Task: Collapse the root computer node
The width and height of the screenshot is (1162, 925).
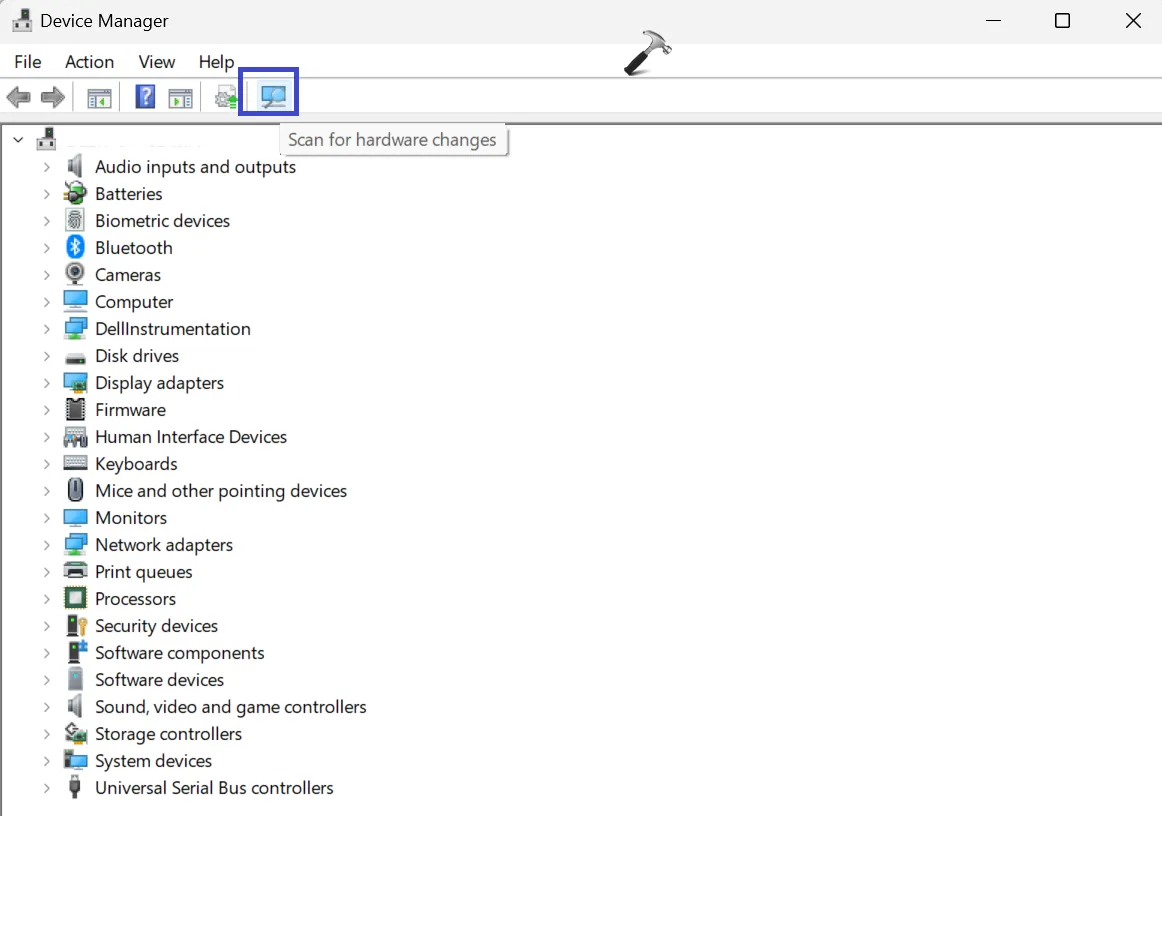Action: coord(19,139)
